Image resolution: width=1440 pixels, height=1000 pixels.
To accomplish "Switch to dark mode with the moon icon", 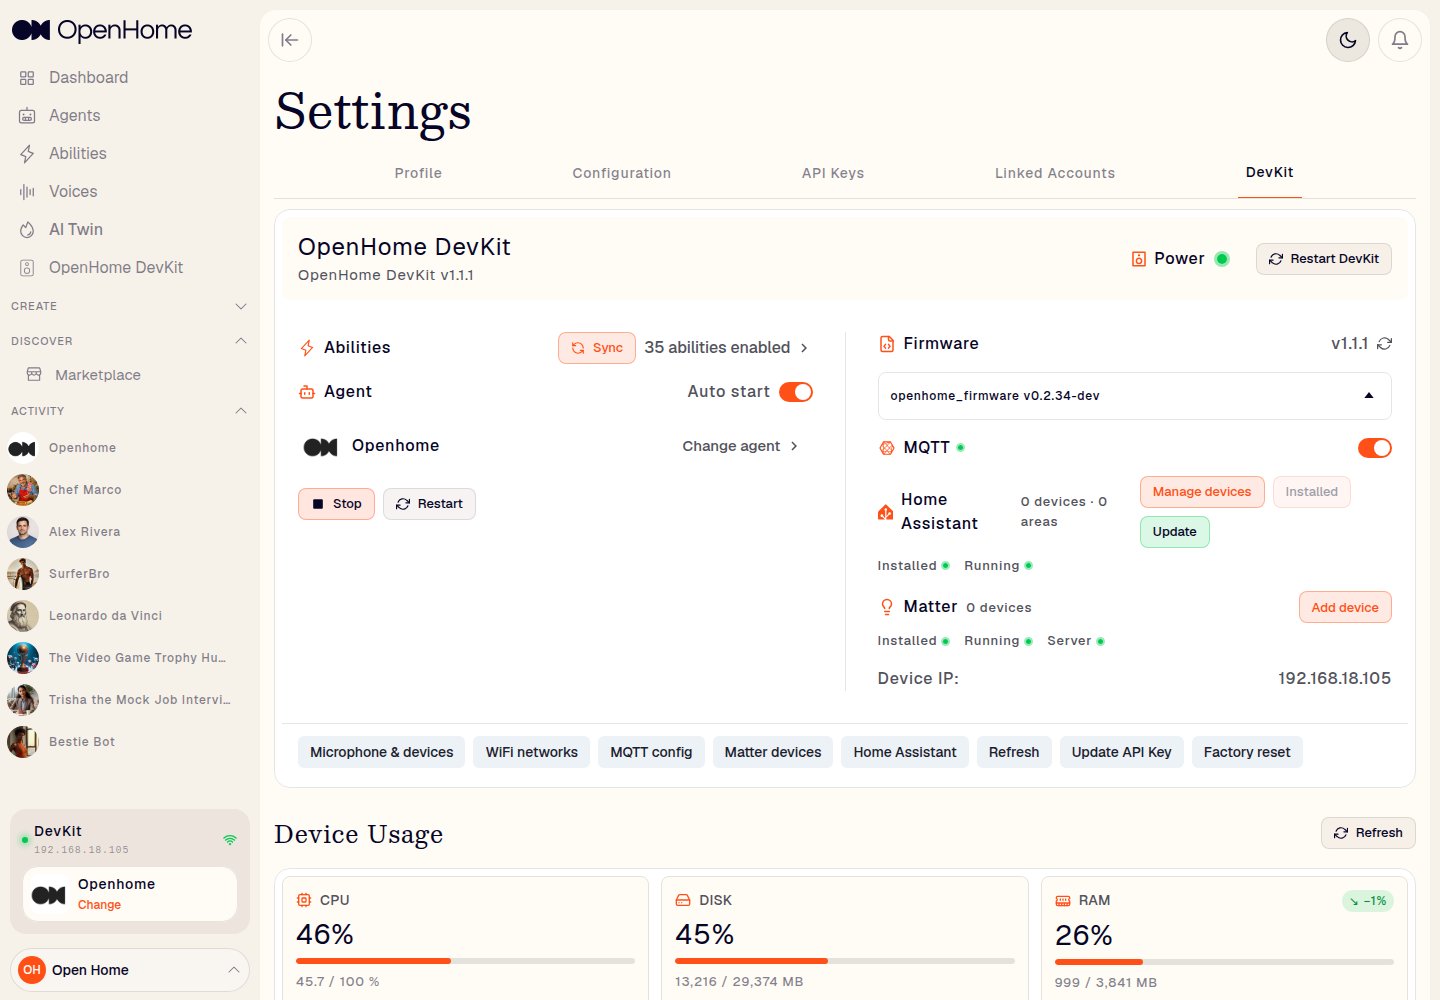I will point(1348,40).
